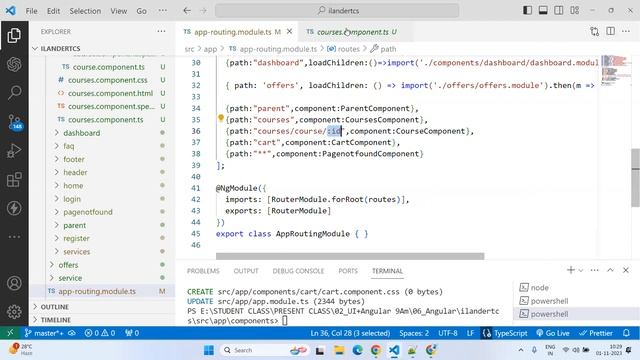Viewport: 640px width, 360px height.
Task: Open the Accounts menu icon
Action: pos(14,283)
